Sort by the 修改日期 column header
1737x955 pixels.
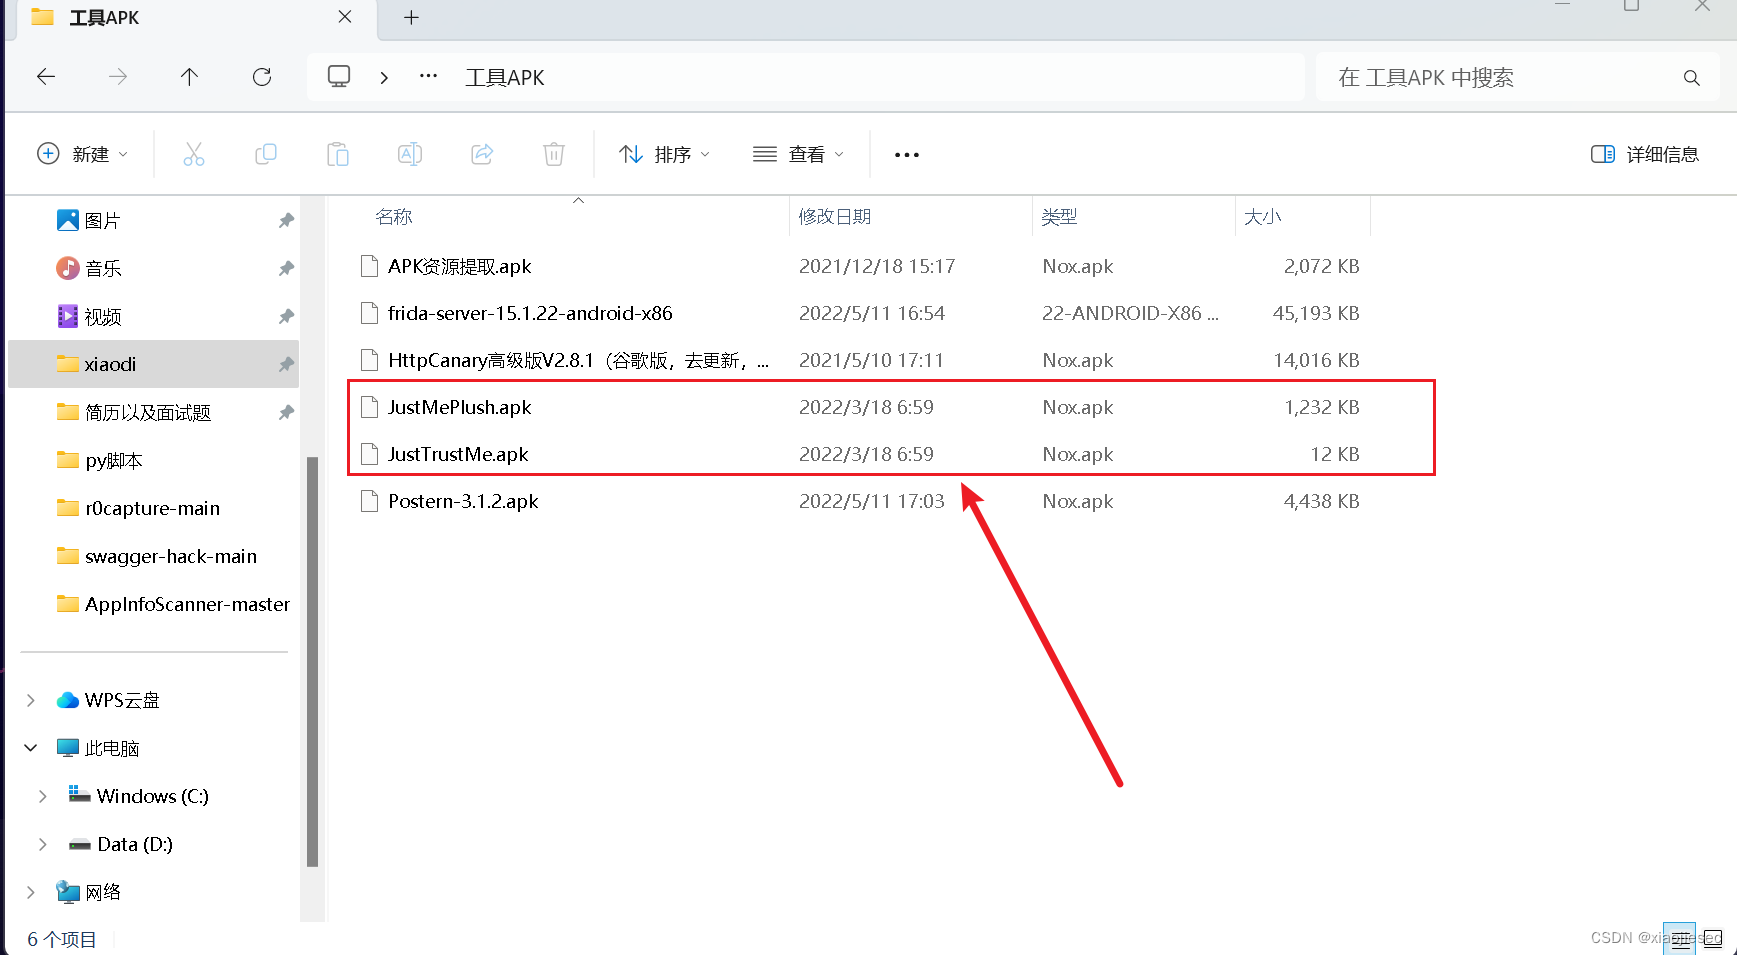(835, 217)
